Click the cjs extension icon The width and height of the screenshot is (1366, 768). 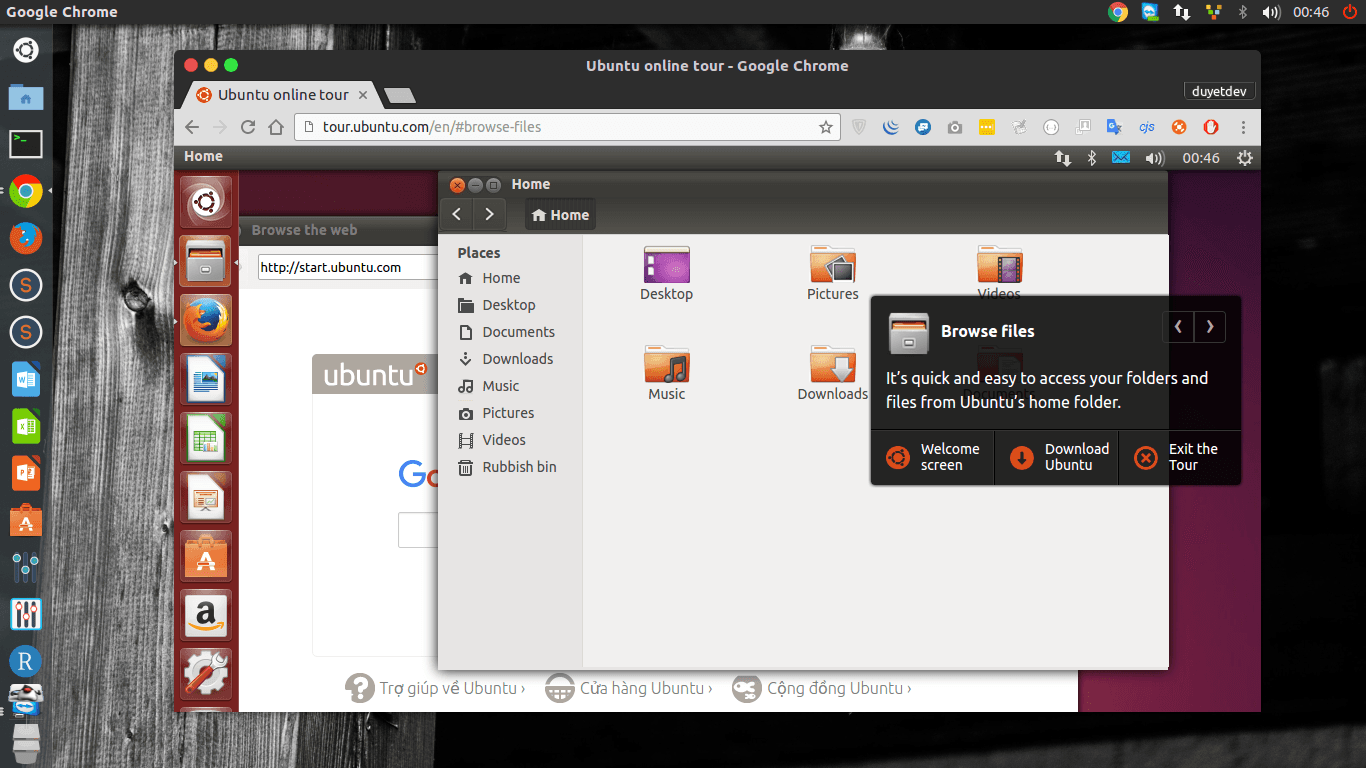pyautogui.click(x=1146, y=127)
